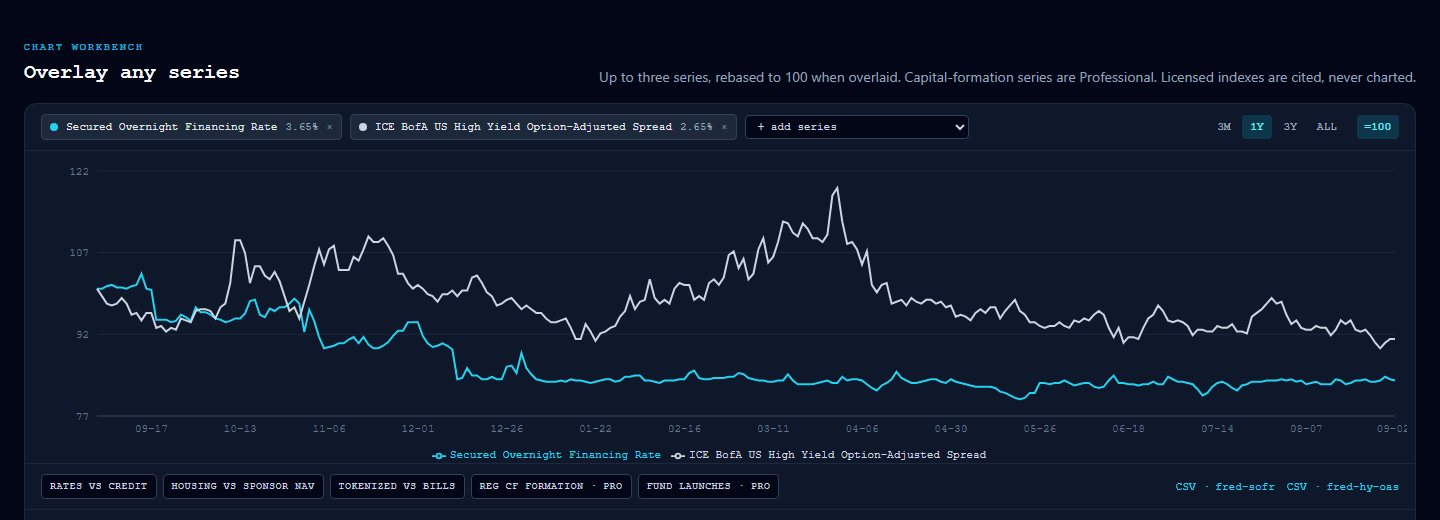Click the 107 y-axis label
The width and height of the screenshot is (1440, 520).
click(x=79, y=253)
